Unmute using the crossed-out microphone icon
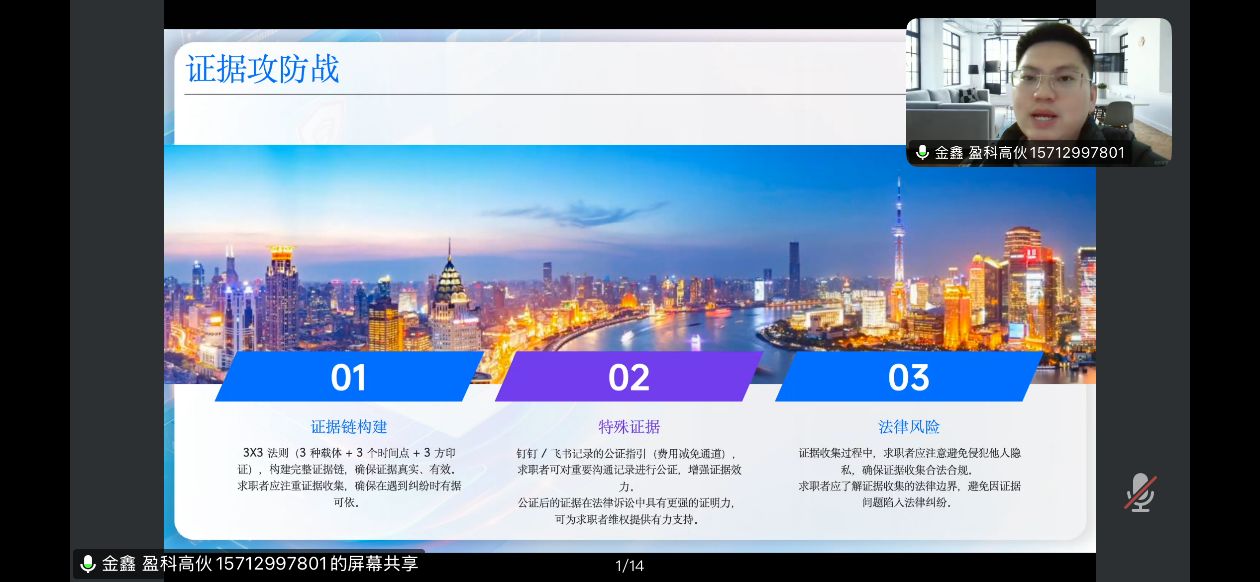Viewport: 1260px width, 582px height. coord(1139,492)
